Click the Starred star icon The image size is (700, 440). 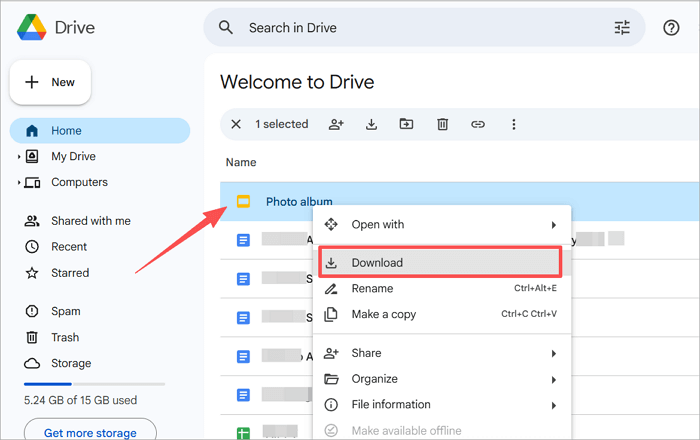coord(32,273)
